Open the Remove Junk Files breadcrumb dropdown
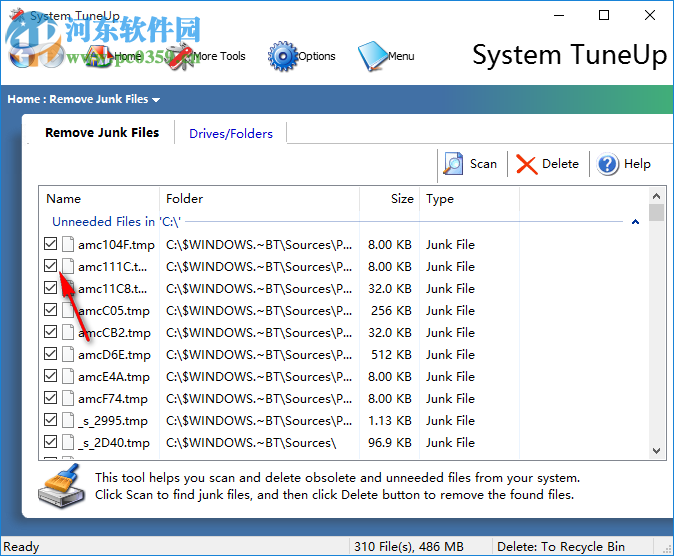The width and height of the screenshot is (674, 556). 156,100
